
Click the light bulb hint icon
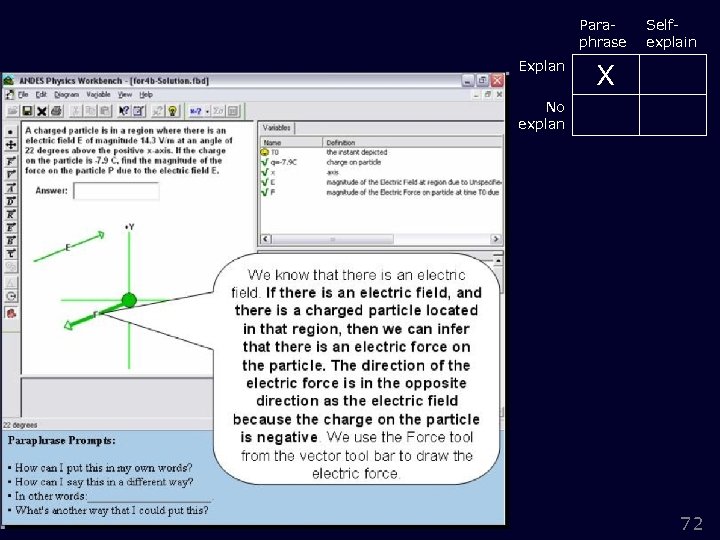(x=172, y=111)
